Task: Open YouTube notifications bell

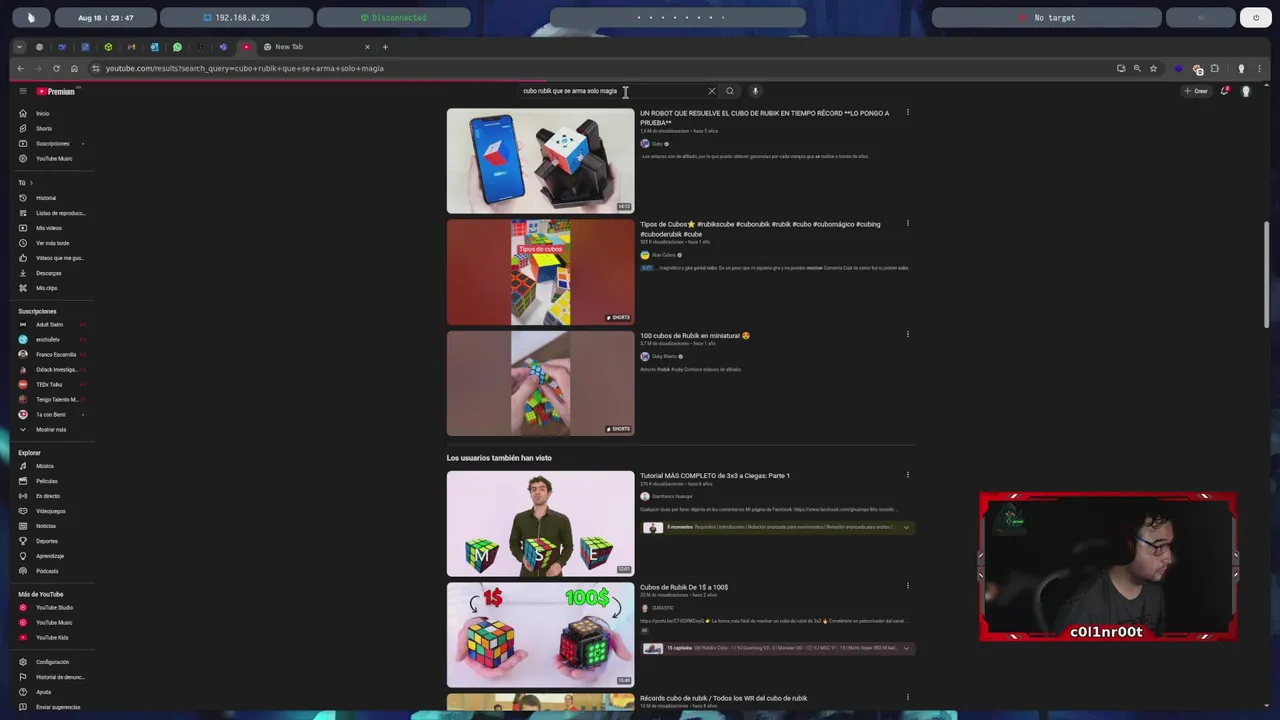Action: pos(1224,91)
